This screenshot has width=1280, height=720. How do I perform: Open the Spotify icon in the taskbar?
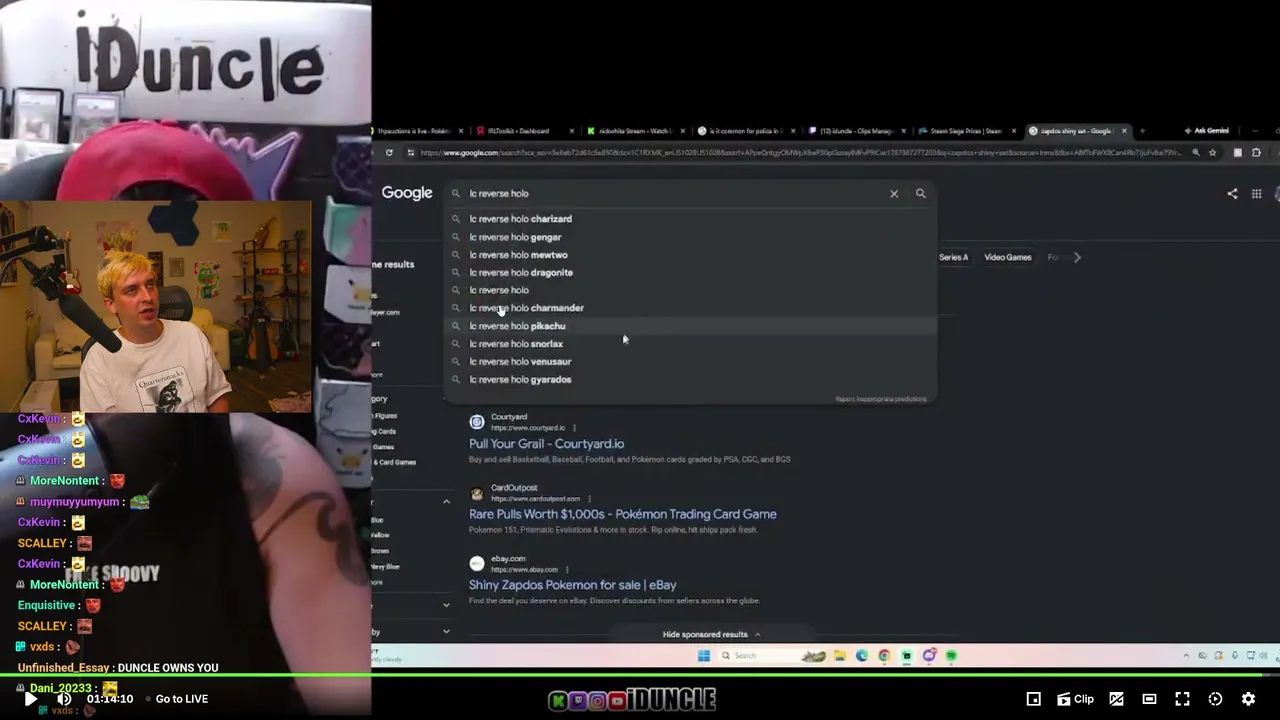coord(951,656)
